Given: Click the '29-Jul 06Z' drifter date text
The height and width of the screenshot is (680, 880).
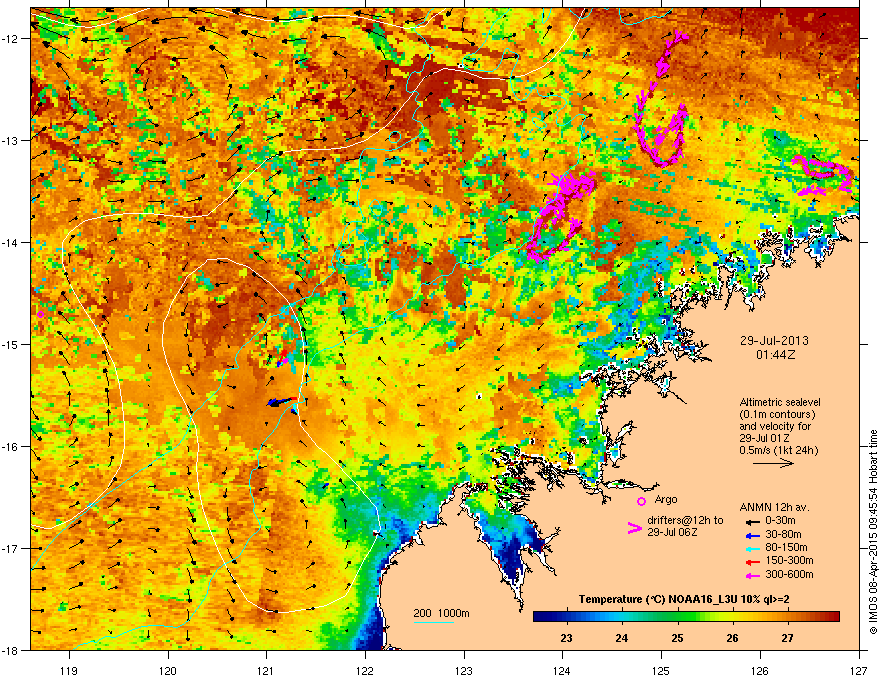Looking at the screenshot, I should coord(672,532).
